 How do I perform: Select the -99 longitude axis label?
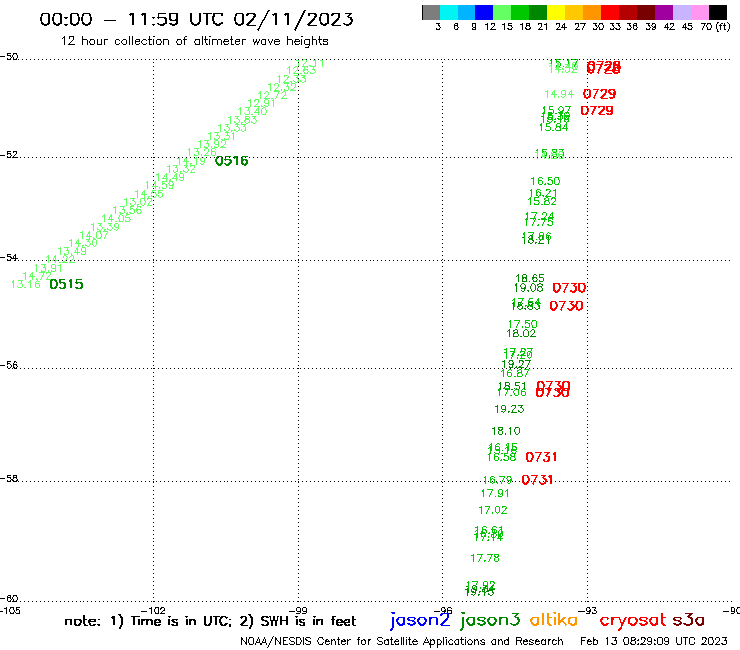pos(298,610)
